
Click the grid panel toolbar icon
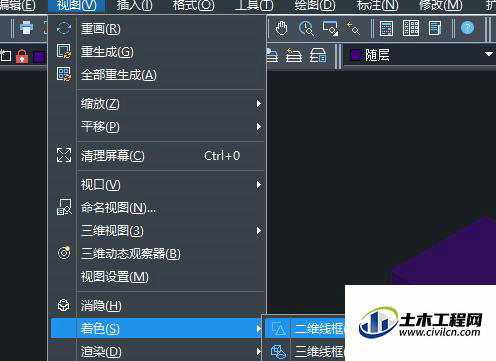[411, 28]
